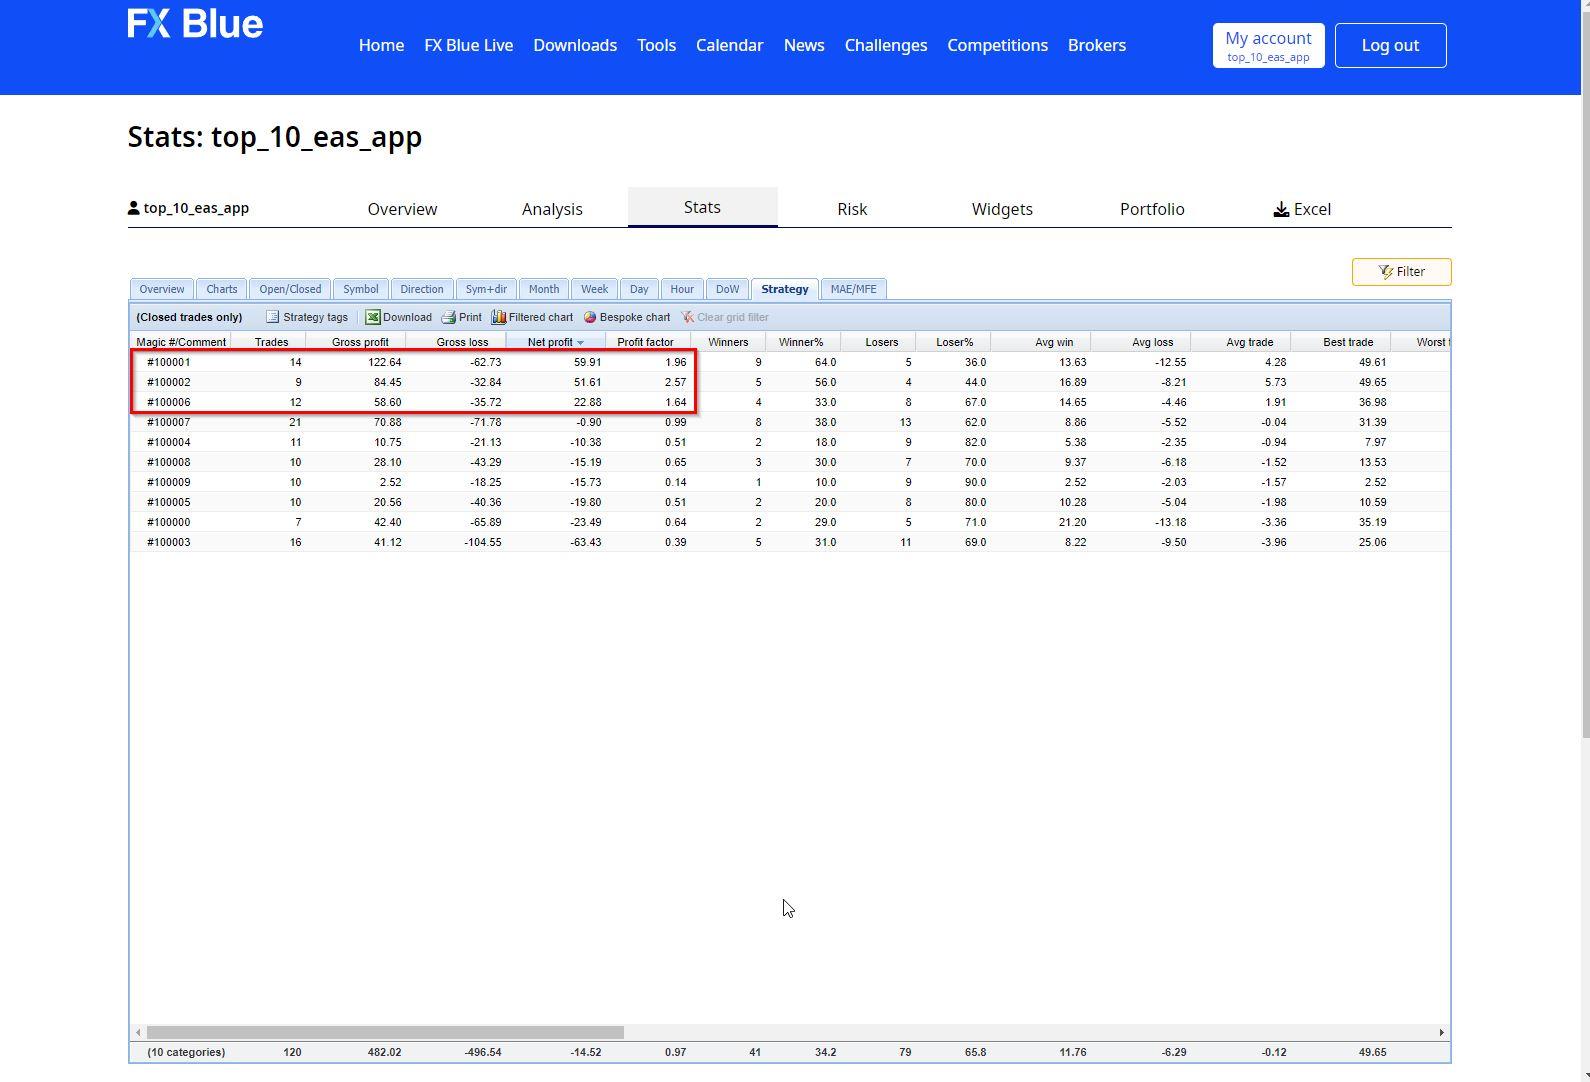This screenshot has width=1590, height=1082.
Task: Click the Excel download icon in the account tabs
Action: (1281, 209)
